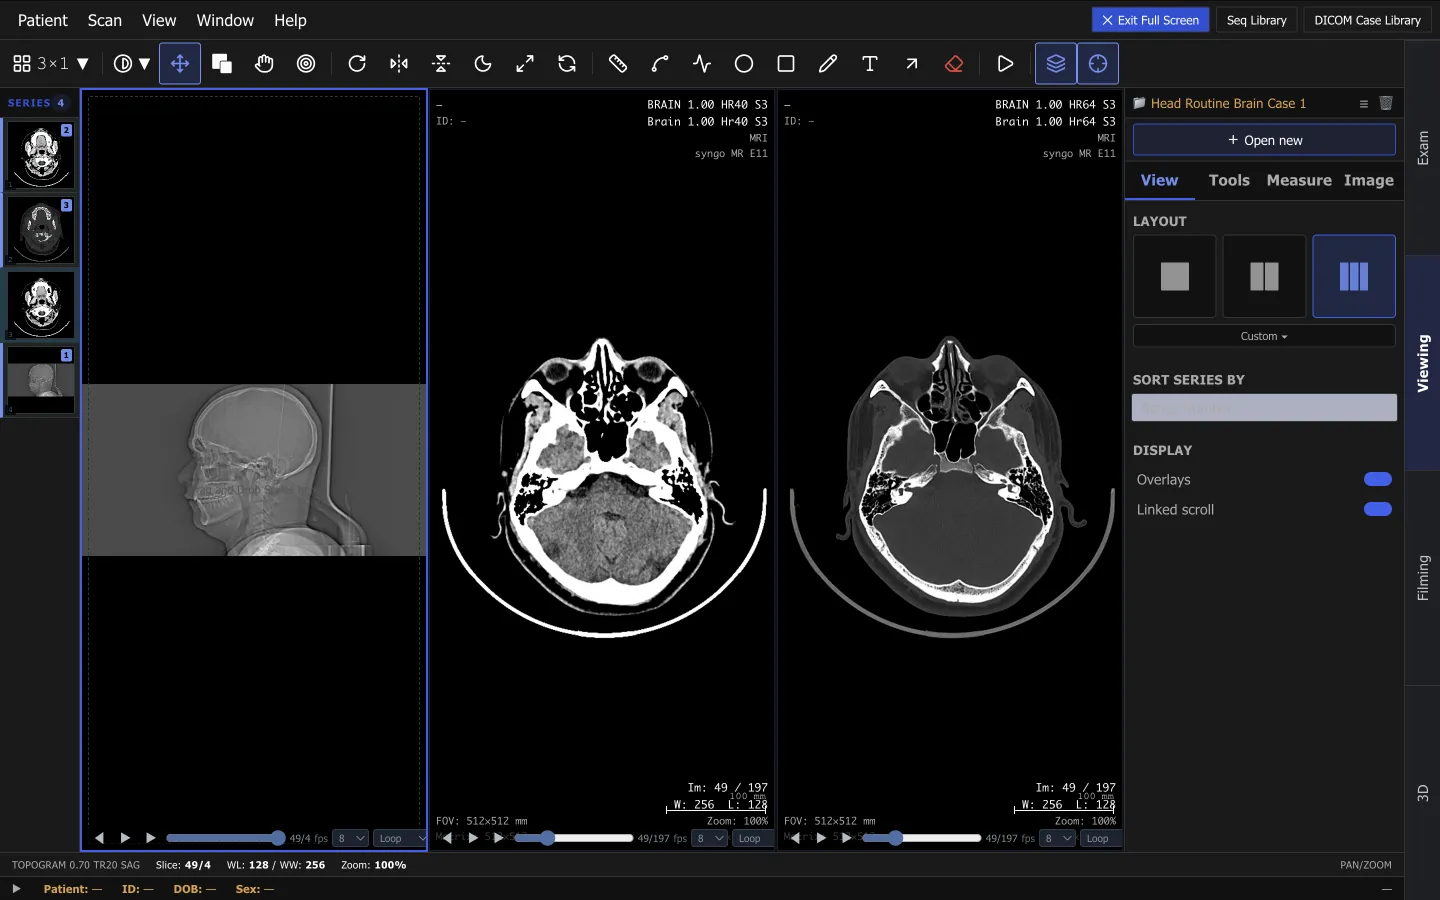Click the right viewport slice slider
Viewport: 1440px width, 900px height.
[x=922, y=838]
